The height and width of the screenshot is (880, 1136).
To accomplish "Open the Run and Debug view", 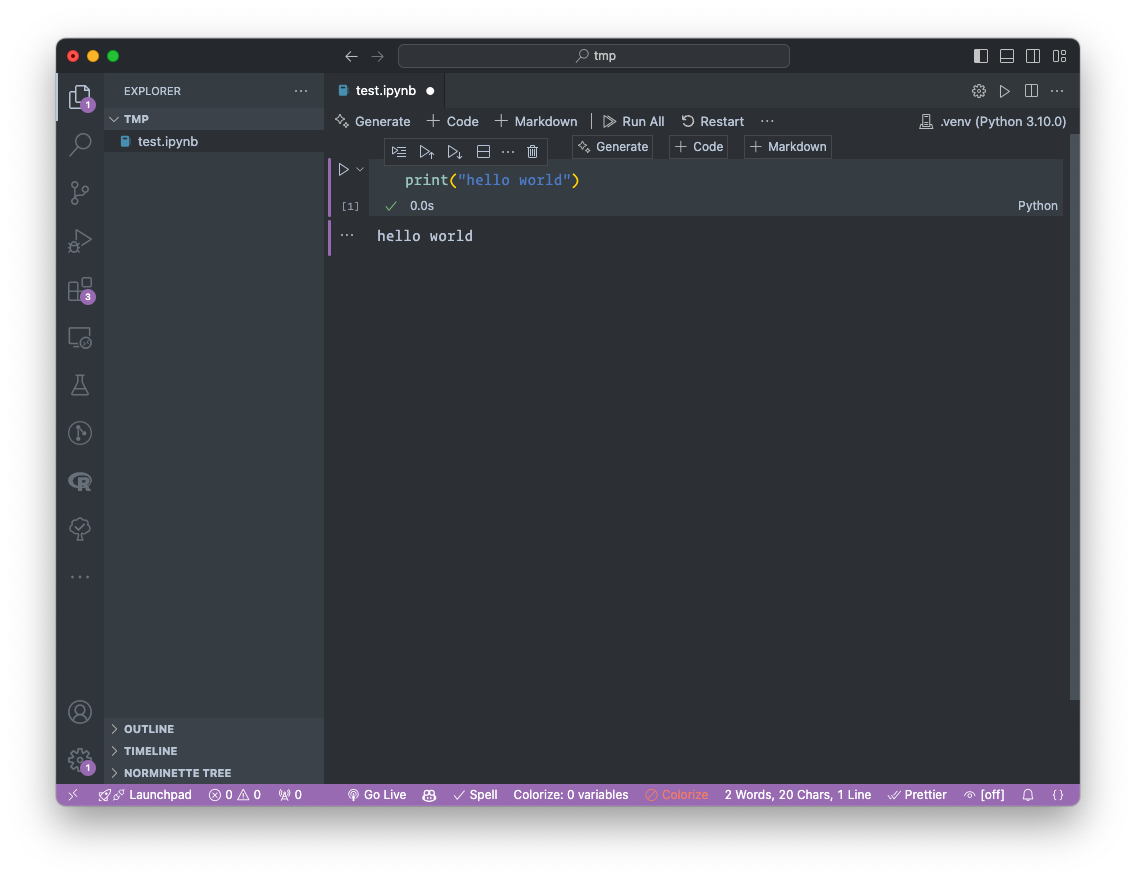I will pos(80,240).
